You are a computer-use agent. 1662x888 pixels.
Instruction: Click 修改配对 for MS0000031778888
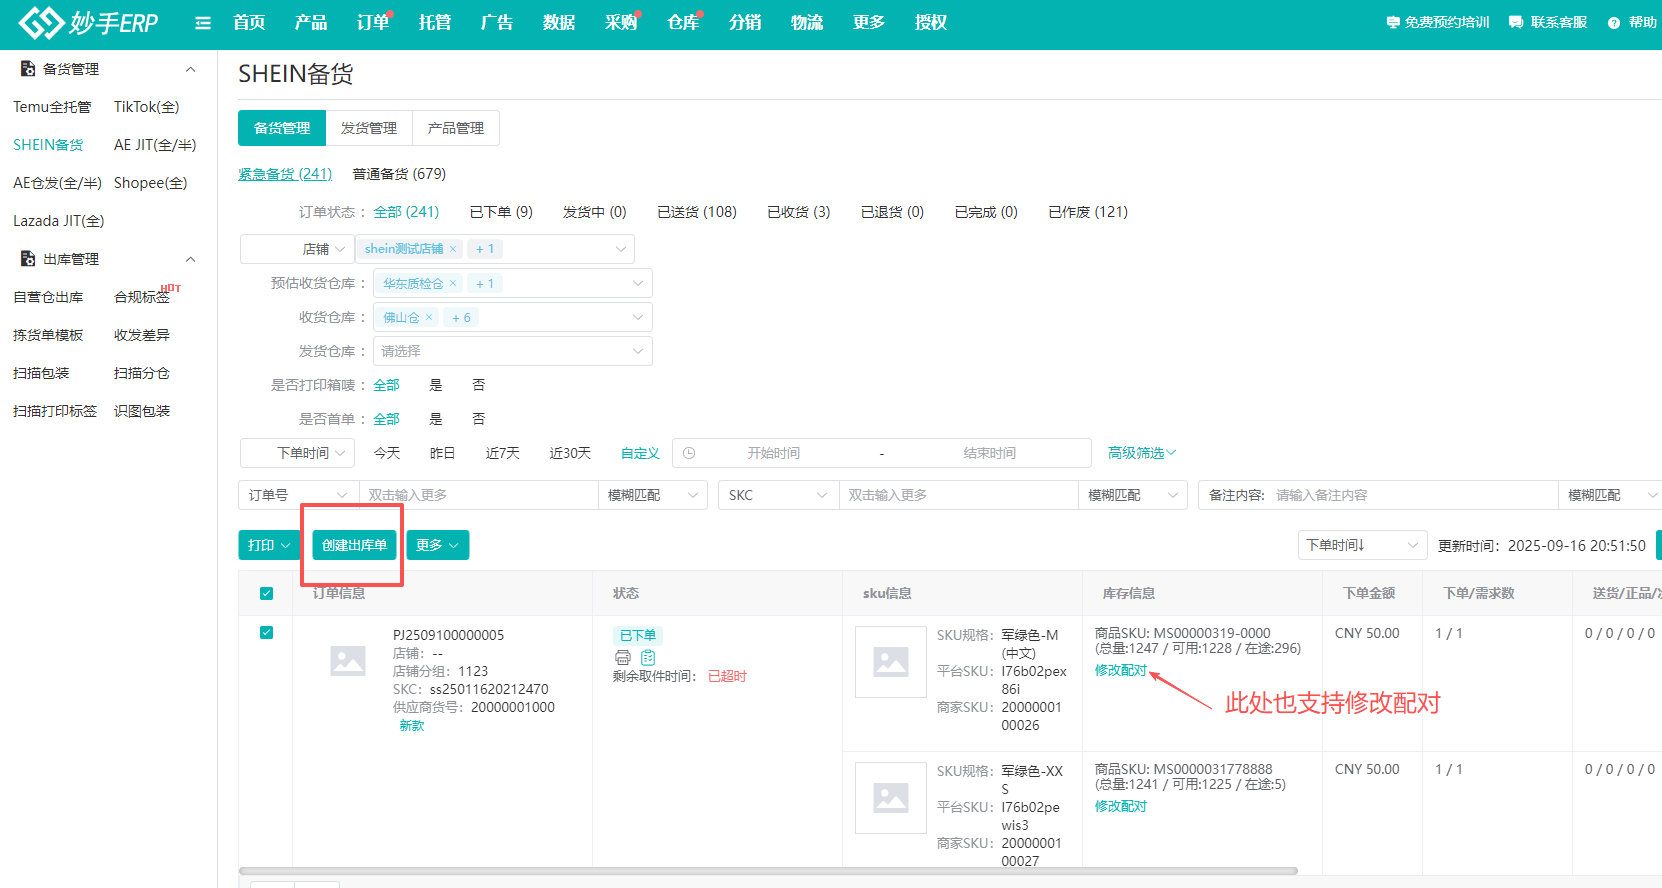(1121, 806)
